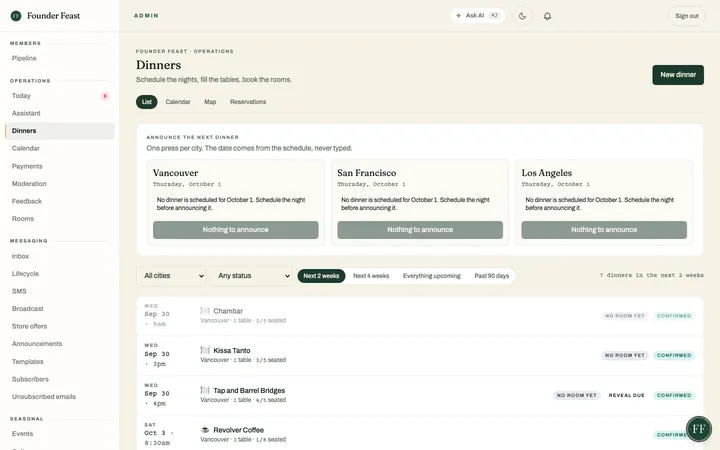Open Broadcast in the sidebar
Image resolution: width=720 pixels, height=450 pixels.
pos(60,309)
